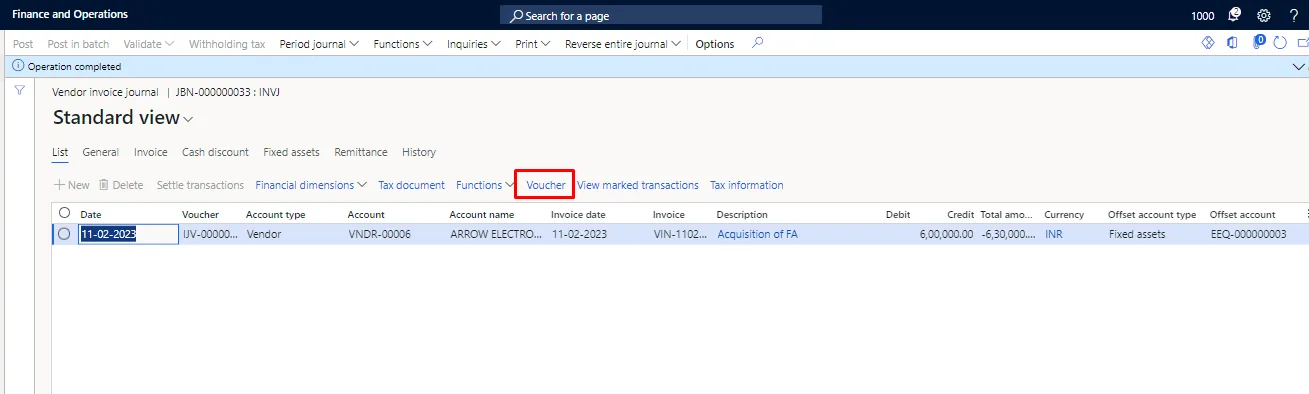This screenshot has height=394, width=1309.
Task: Sort by the Account name column header
Action: pos(482,214)
